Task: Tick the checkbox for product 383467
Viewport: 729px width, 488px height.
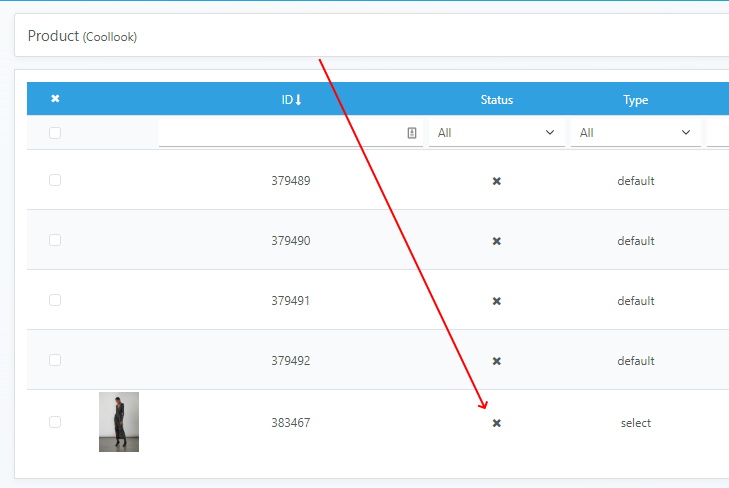Action: 55,422
